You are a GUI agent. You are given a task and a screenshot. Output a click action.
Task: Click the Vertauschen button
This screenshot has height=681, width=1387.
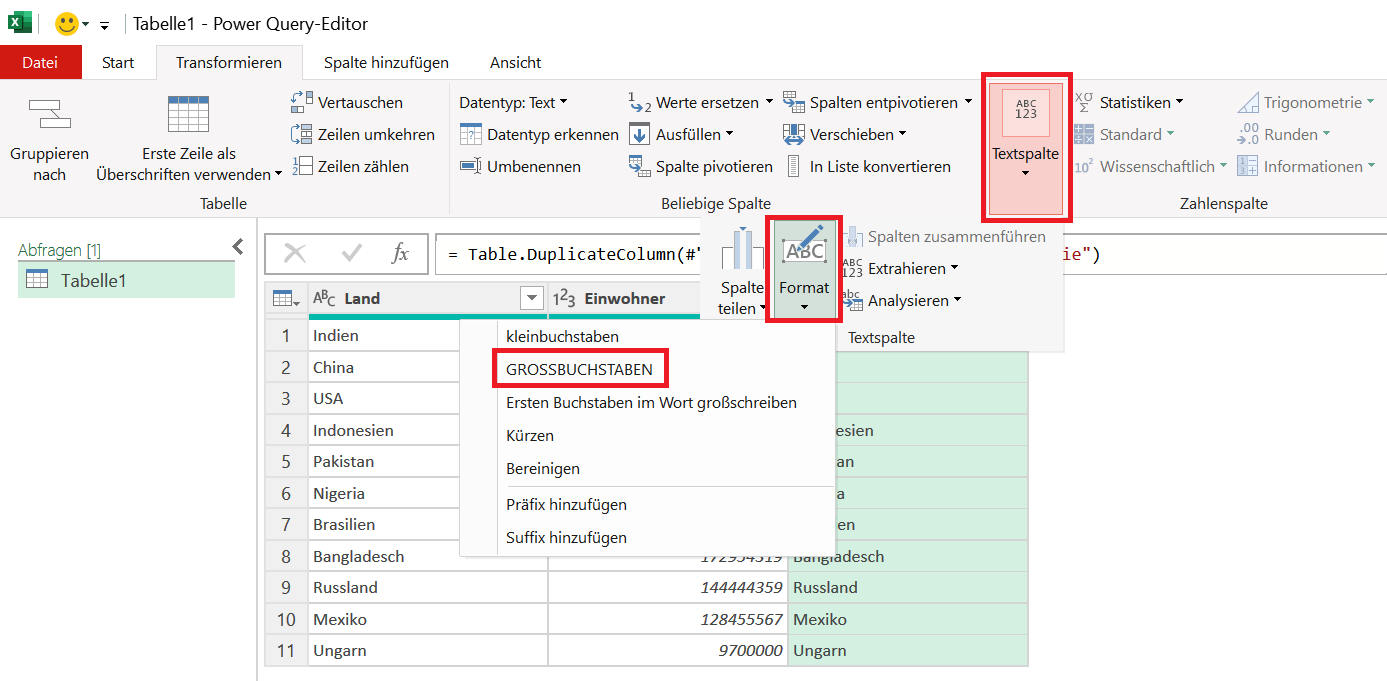coord(347,102)
